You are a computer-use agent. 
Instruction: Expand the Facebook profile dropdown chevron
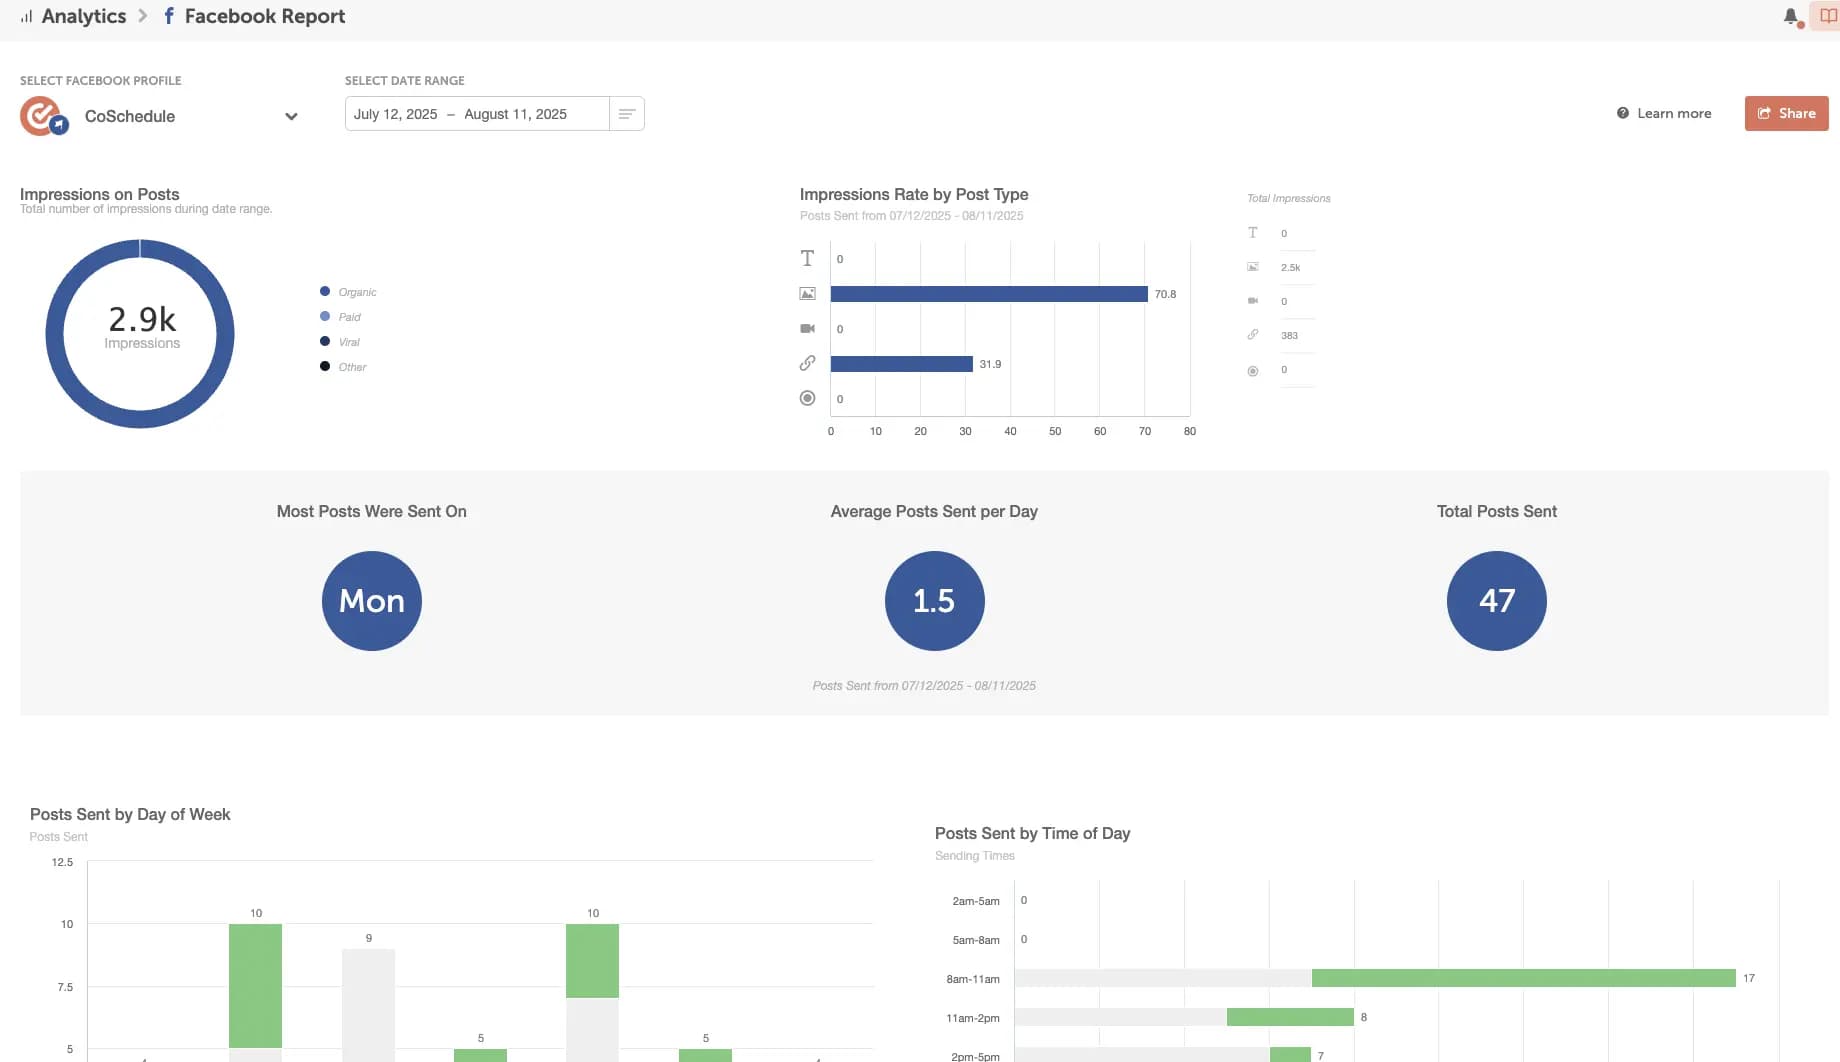(x=291, y=116)
